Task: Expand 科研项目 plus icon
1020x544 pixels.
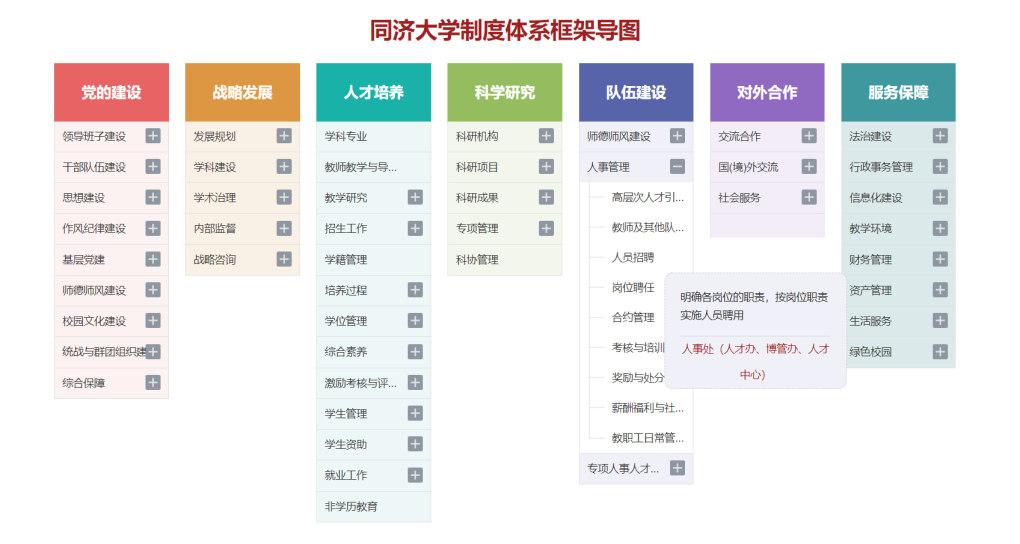Action: [546, 167]
